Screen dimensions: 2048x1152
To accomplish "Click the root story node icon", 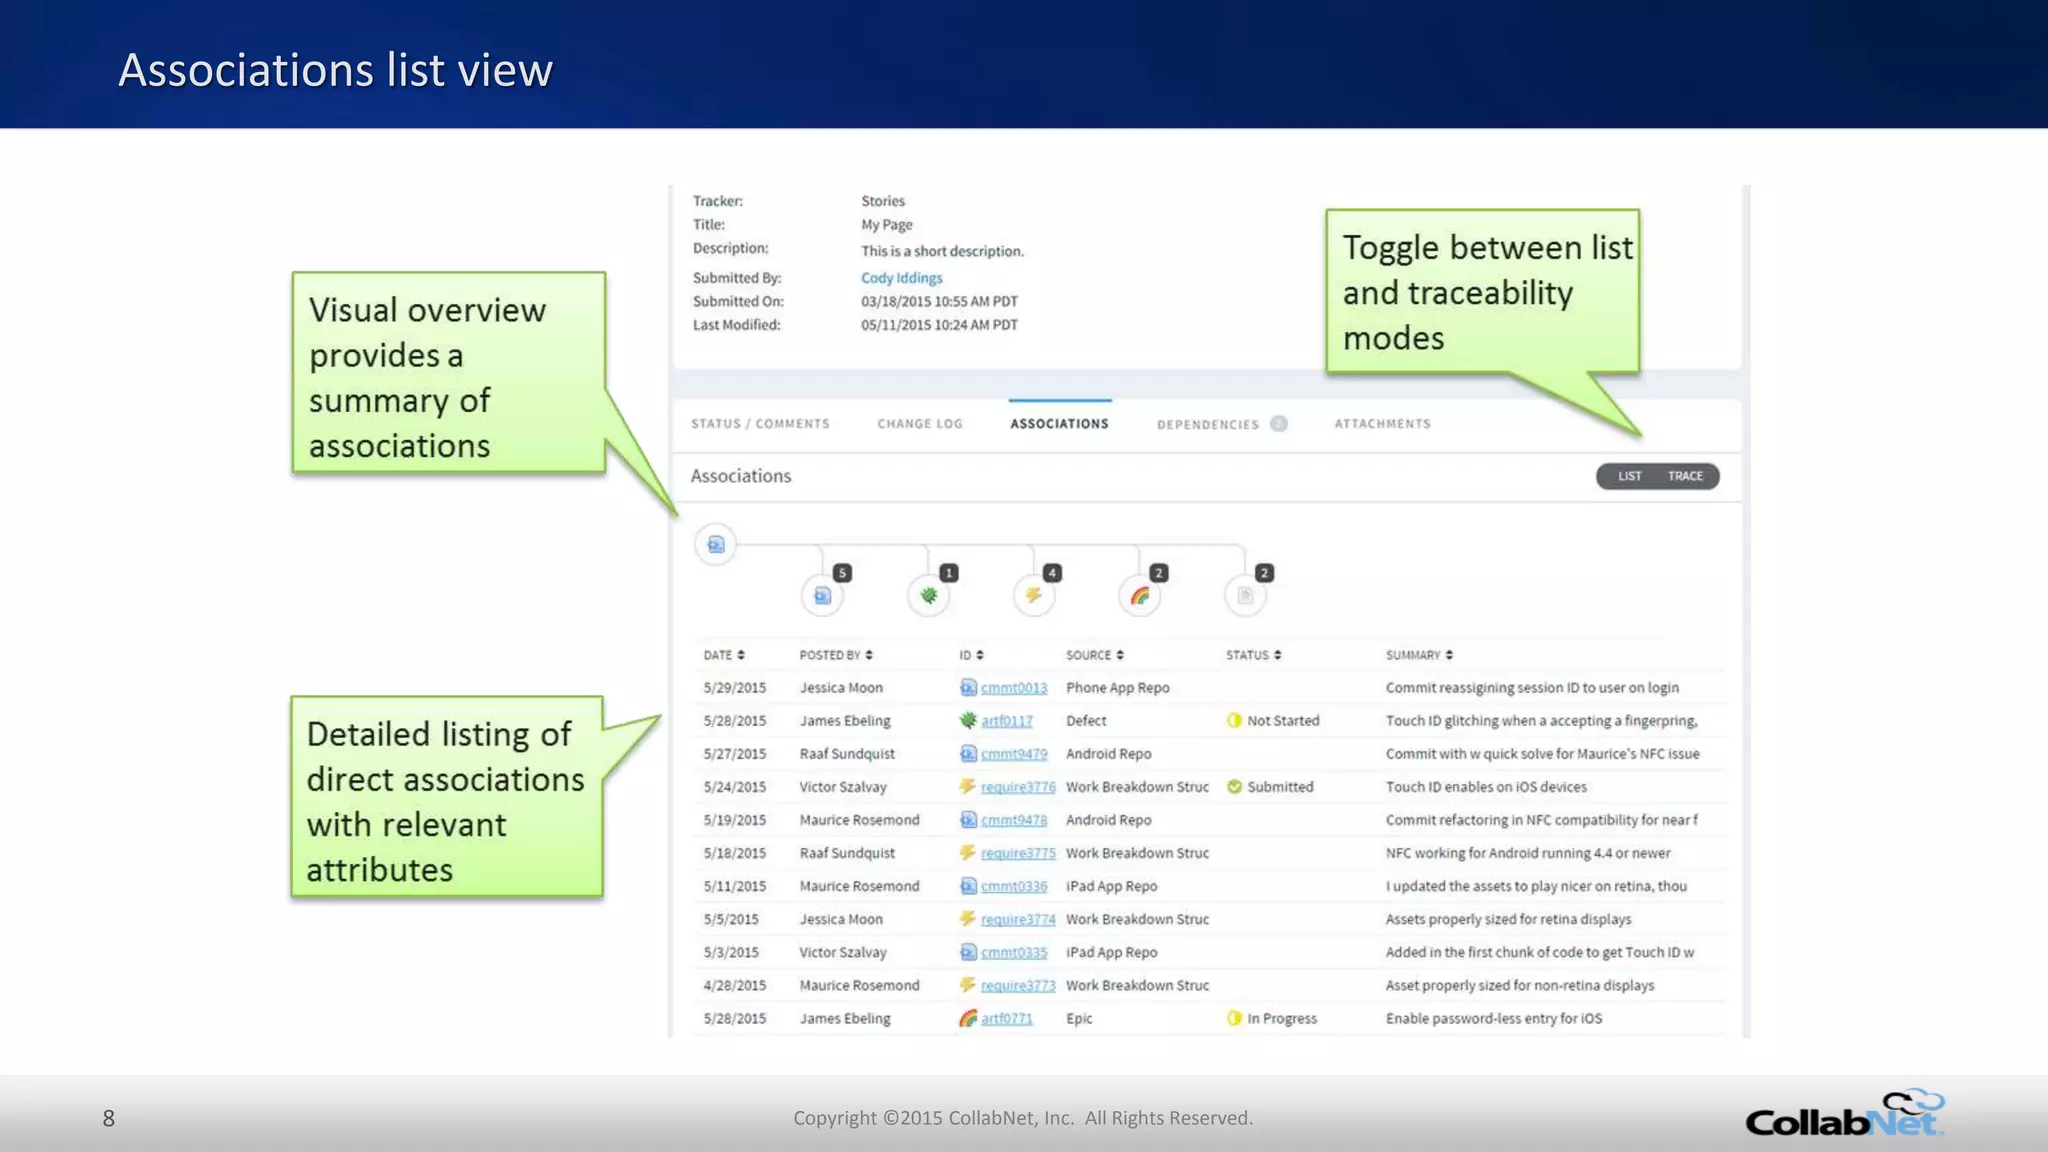I will [x=715, y=544].
